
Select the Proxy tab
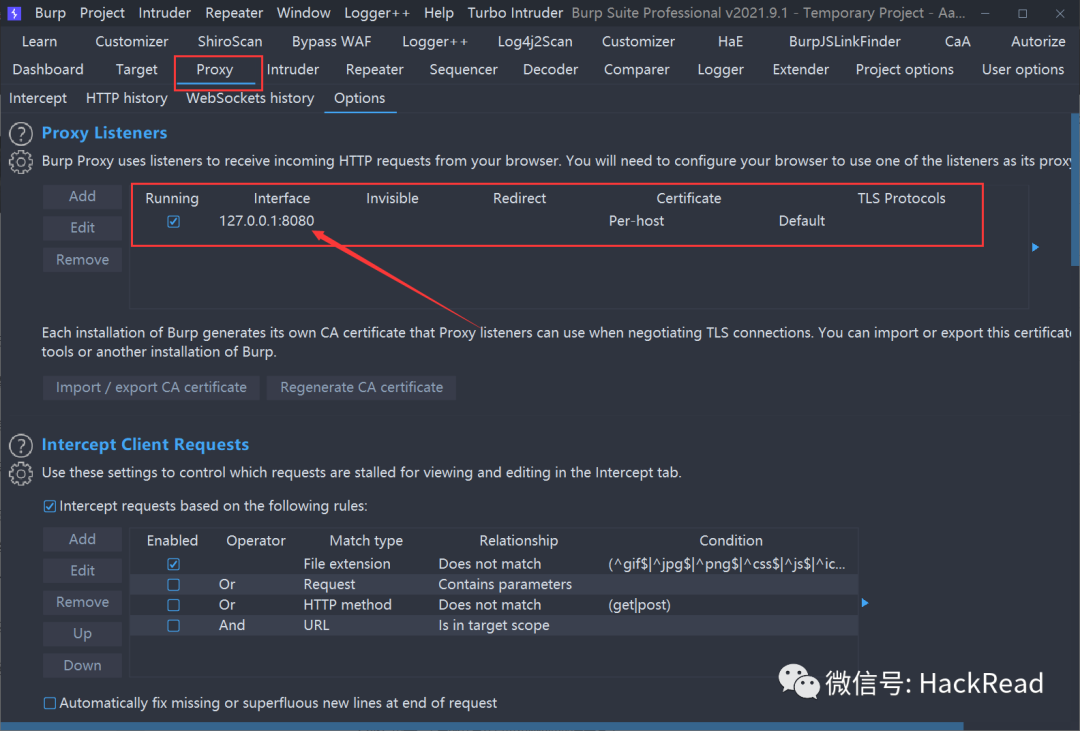pyautogui.click(x=214, y=70)
